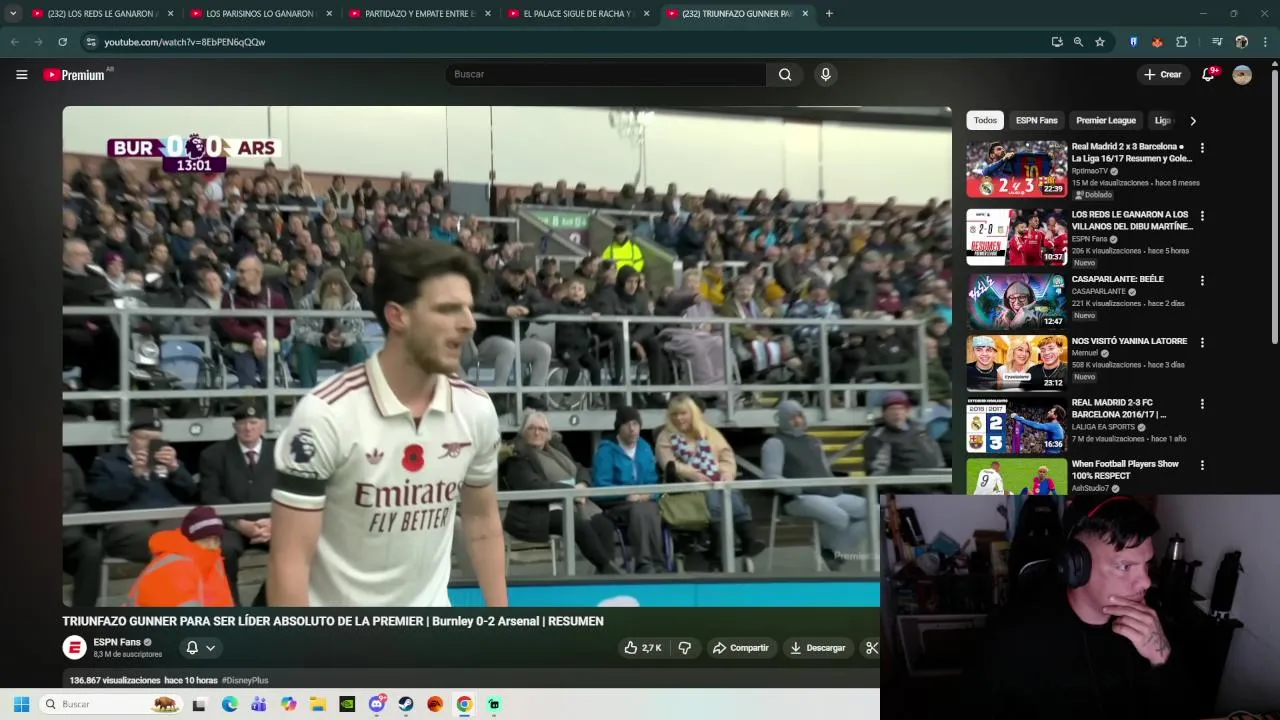Open Chrome profile avatar
This screenshot has height=720, width=1280.
[1241, 42]
